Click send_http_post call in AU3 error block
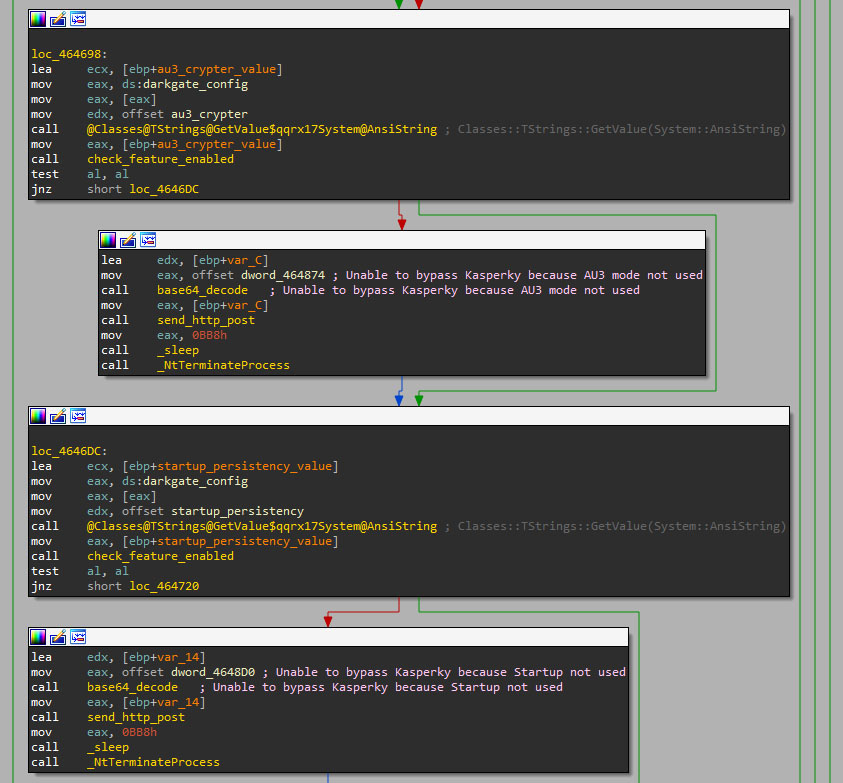The height and width of the screenshot is (783, 843). click(x=206, y=320)
